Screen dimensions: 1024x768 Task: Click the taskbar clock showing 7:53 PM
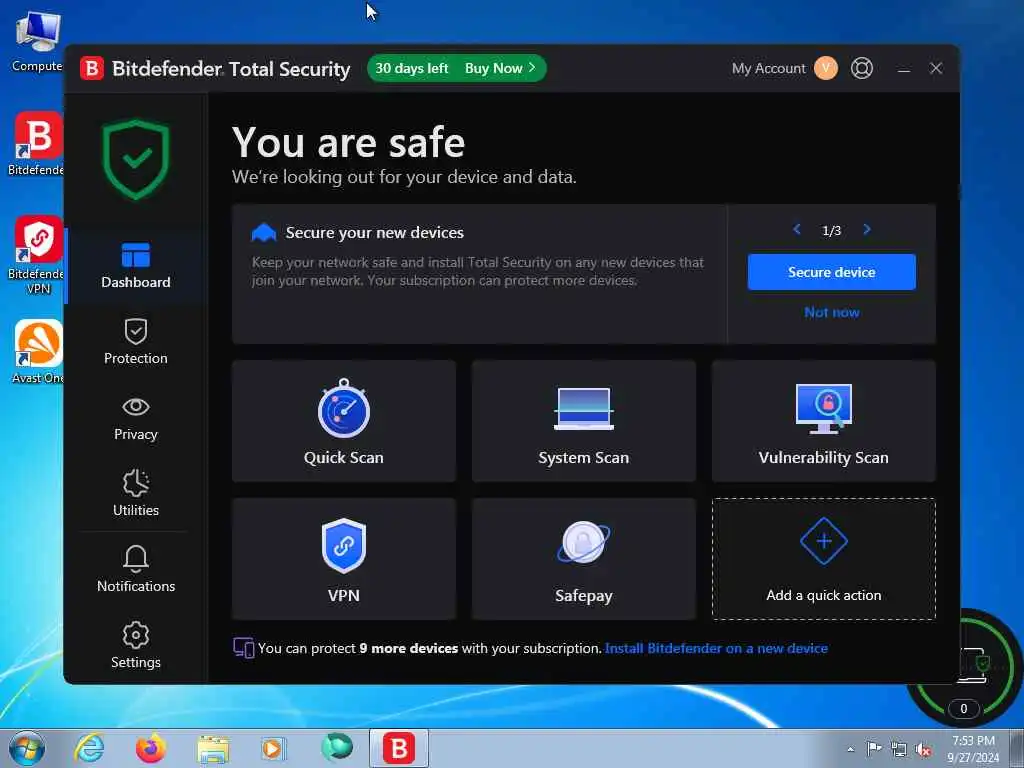click(x=973, y=748)
